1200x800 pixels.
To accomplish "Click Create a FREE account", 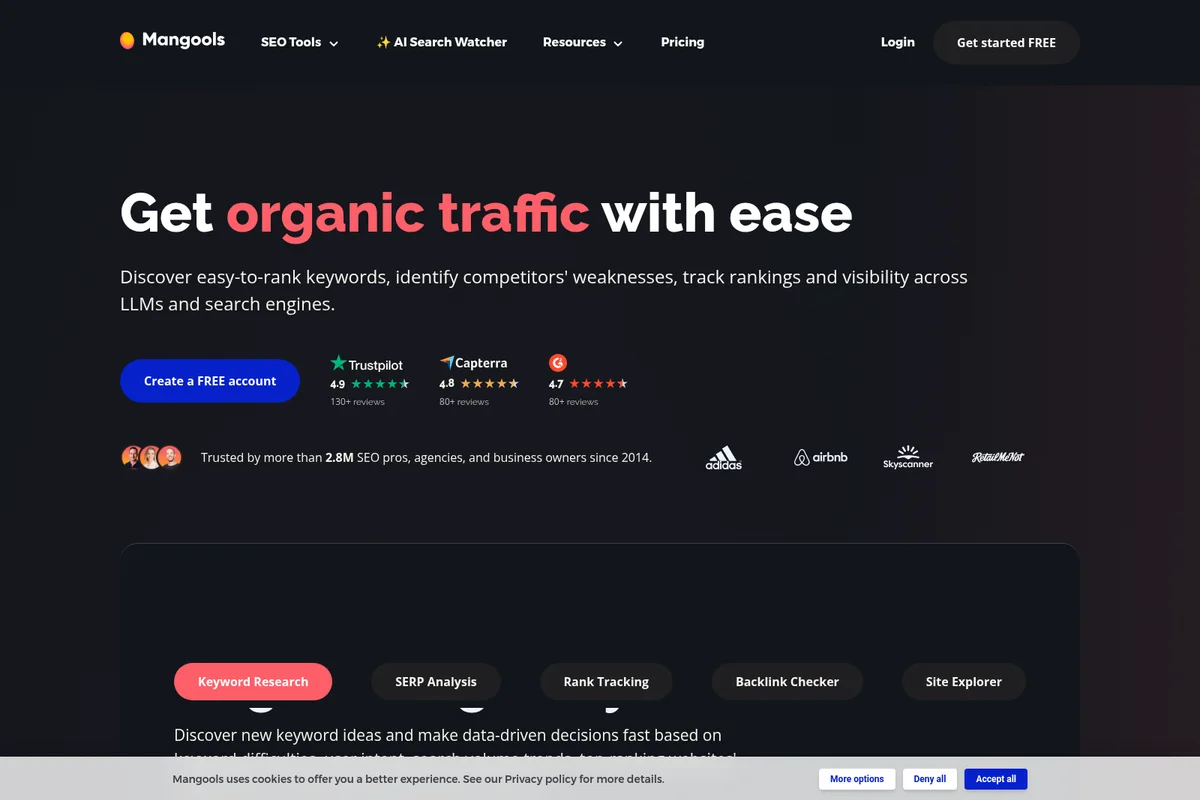I will point(209,381).
